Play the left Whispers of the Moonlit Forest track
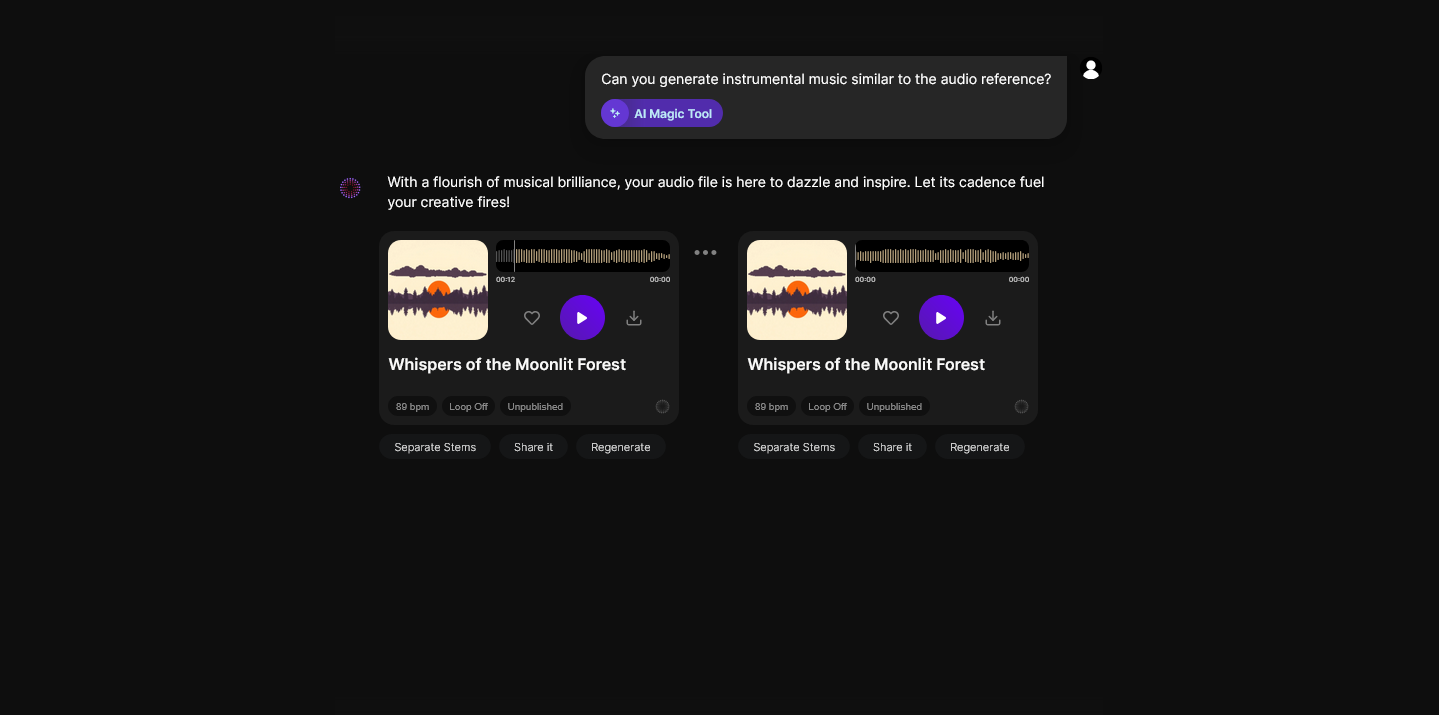Viewport: 1439px width, 715px height. pyautogui.click(x=582, y=318)
